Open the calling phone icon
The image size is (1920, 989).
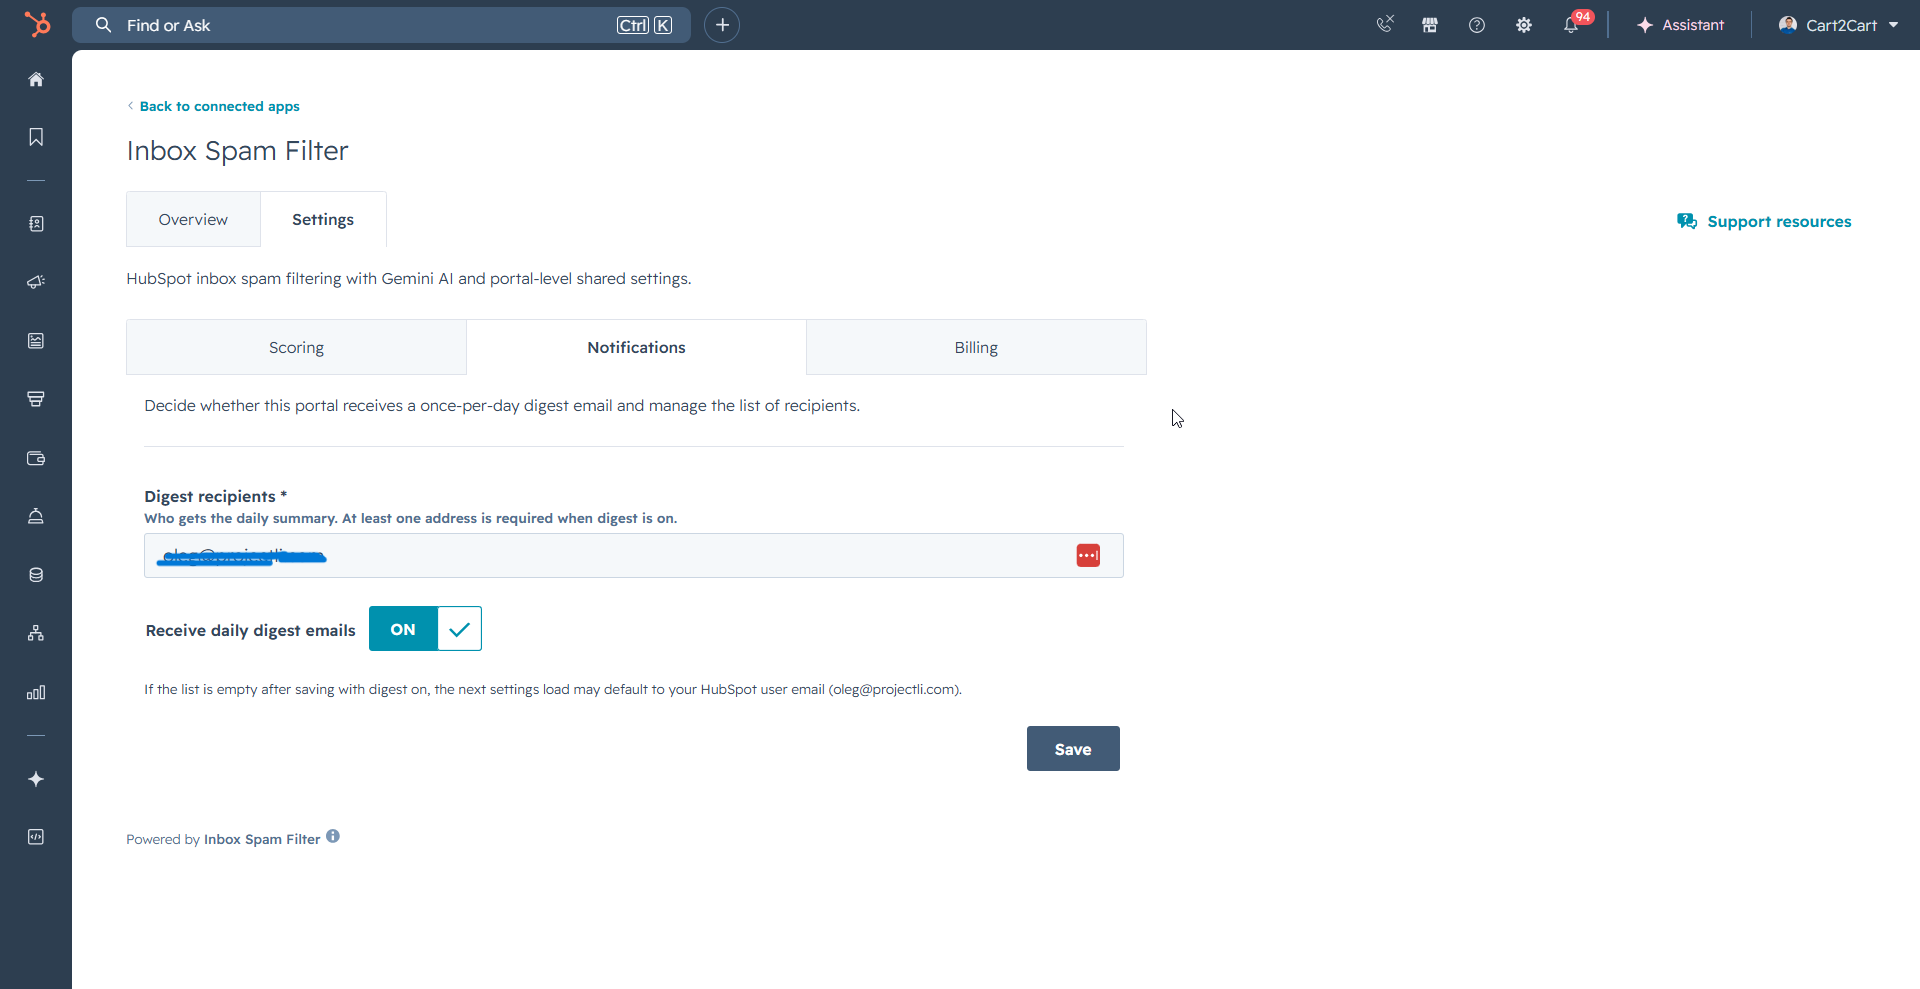point(1385,25)
